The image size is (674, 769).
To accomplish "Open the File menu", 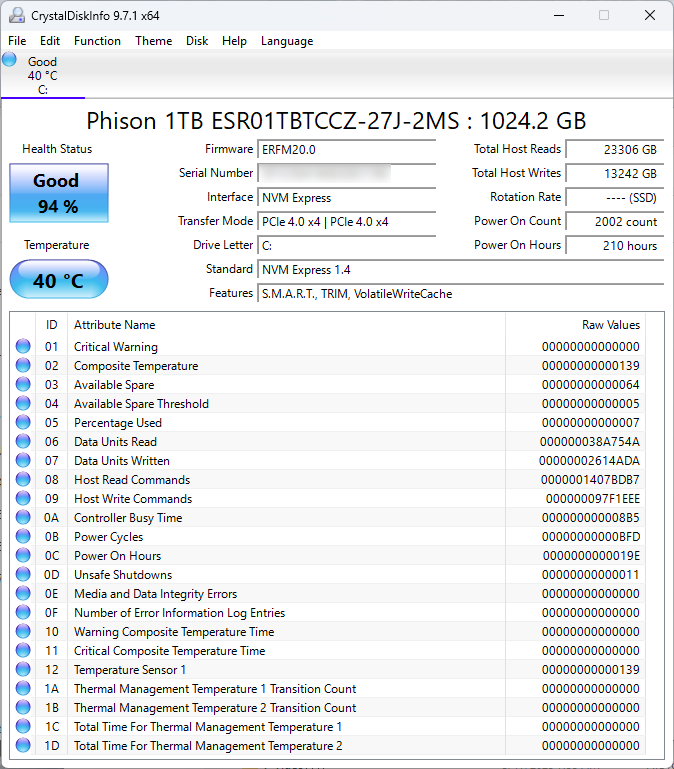I will click(17, 41).
